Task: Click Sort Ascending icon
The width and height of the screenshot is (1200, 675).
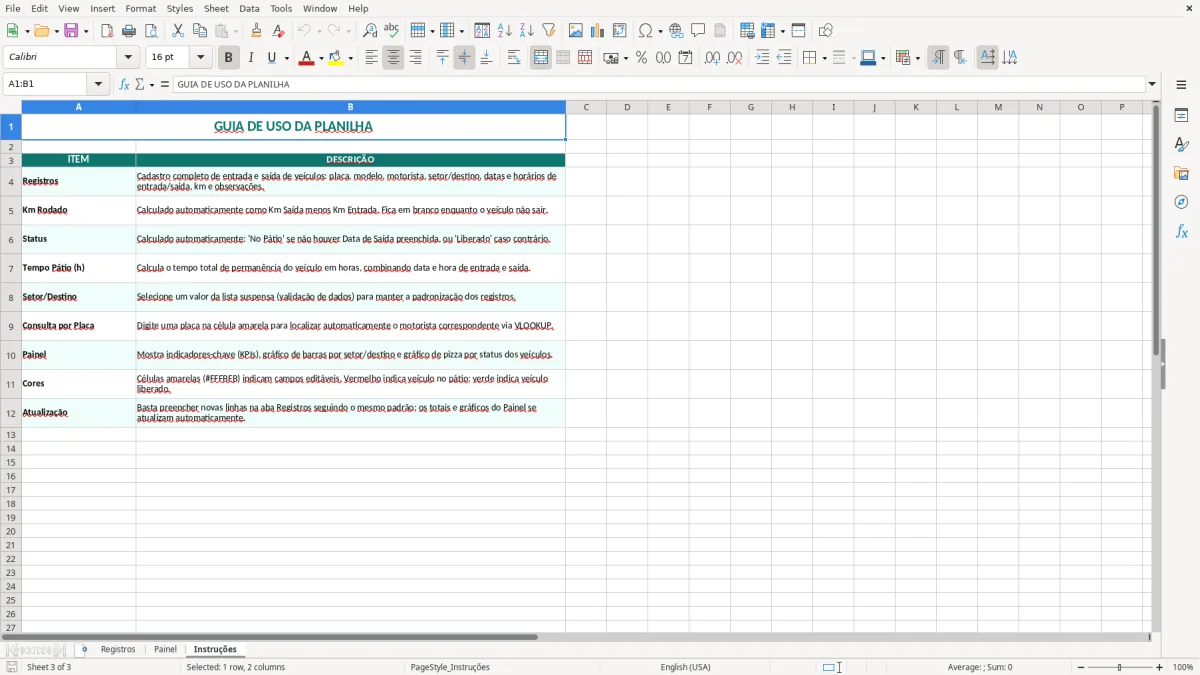Action: coord(505,31)
